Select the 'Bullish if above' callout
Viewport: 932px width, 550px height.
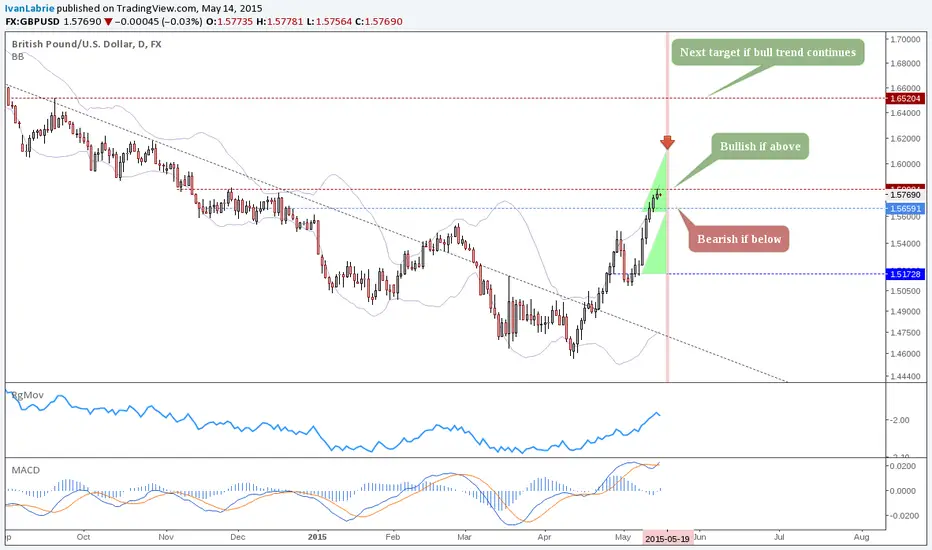[760, 146]
